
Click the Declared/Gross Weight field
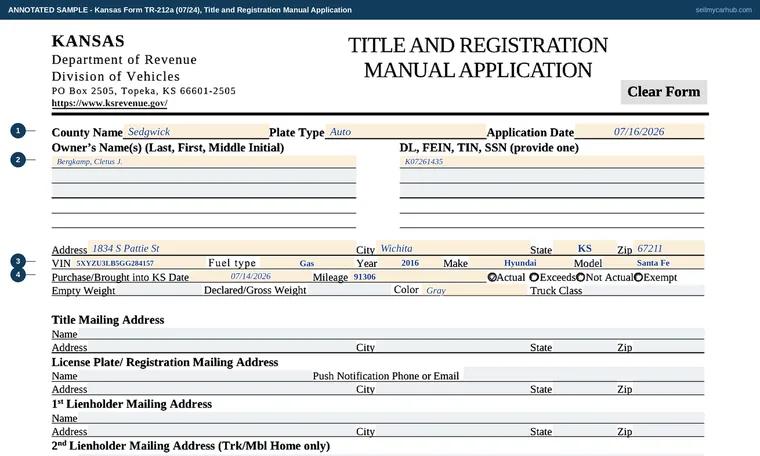pos(349,290)
